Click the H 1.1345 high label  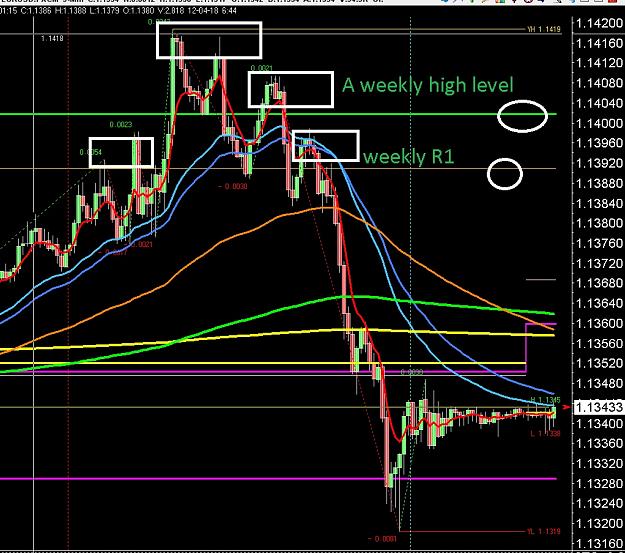(x=545, y=400)
